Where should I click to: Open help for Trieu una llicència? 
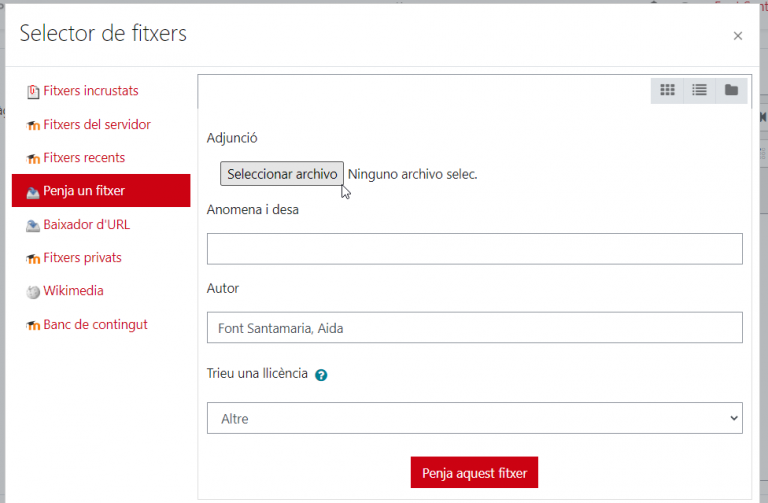[321, 375]
